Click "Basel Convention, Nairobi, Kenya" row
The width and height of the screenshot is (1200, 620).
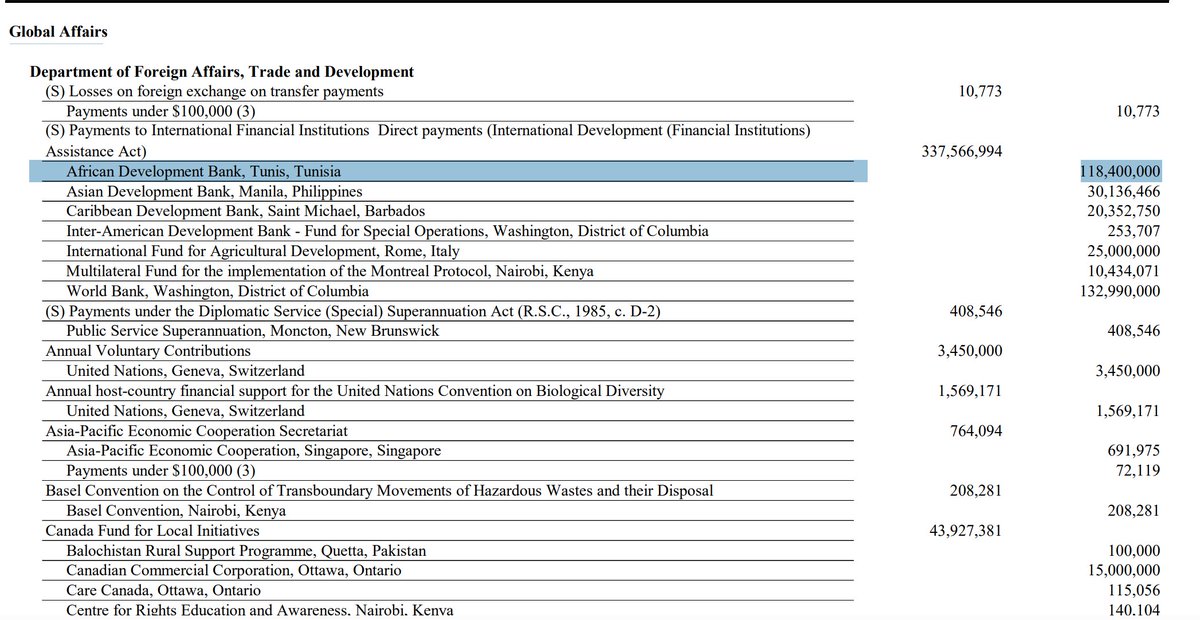pyautogui.click(x=177, y=510)
